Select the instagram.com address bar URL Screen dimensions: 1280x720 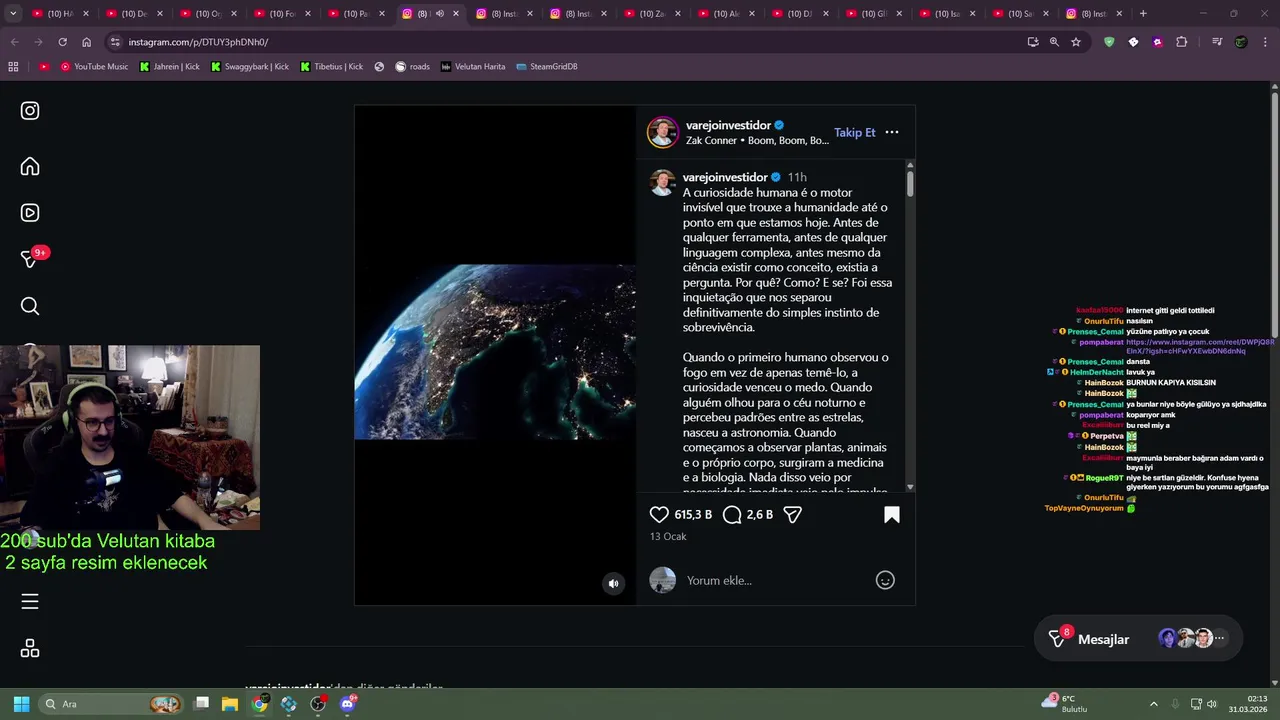(x=198, y=42)
